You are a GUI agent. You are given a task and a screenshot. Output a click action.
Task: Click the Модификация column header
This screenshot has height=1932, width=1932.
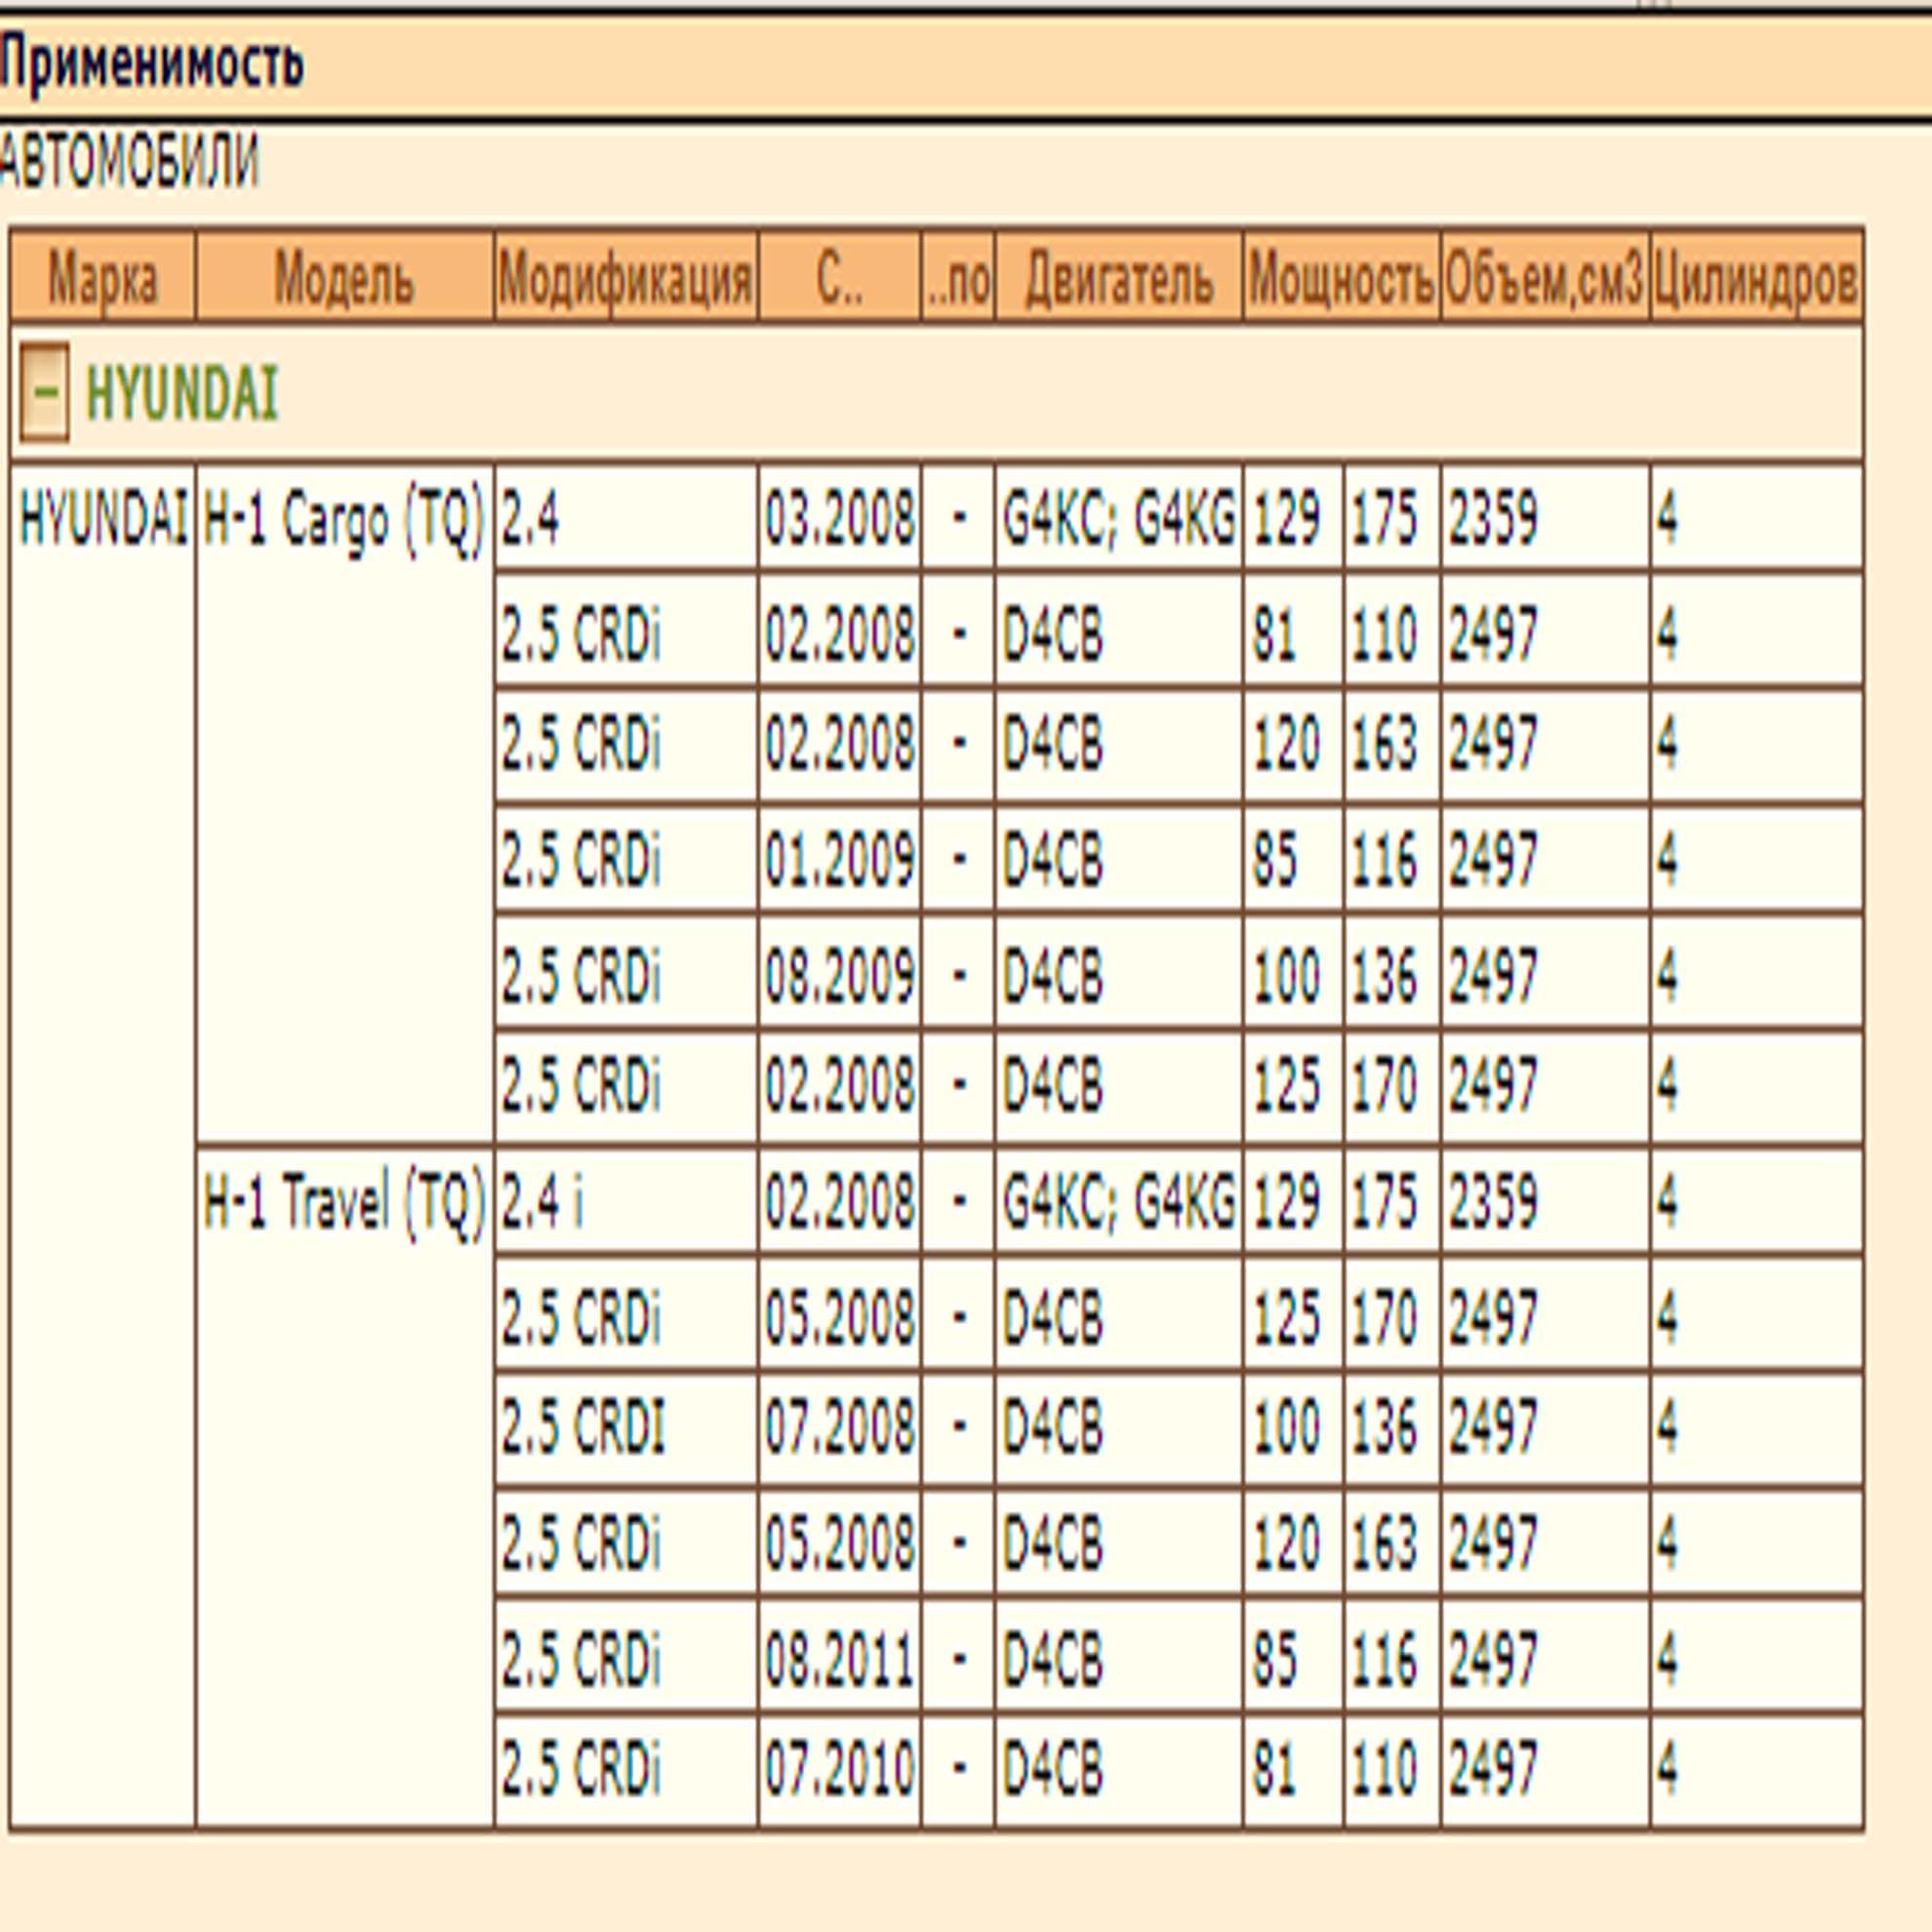click(x=626, y=277)
